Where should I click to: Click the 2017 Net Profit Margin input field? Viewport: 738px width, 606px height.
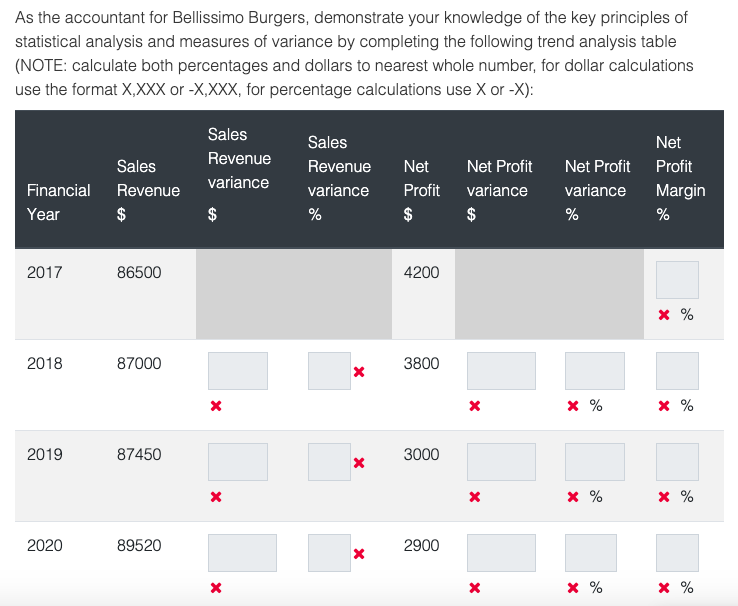point(677,279)
